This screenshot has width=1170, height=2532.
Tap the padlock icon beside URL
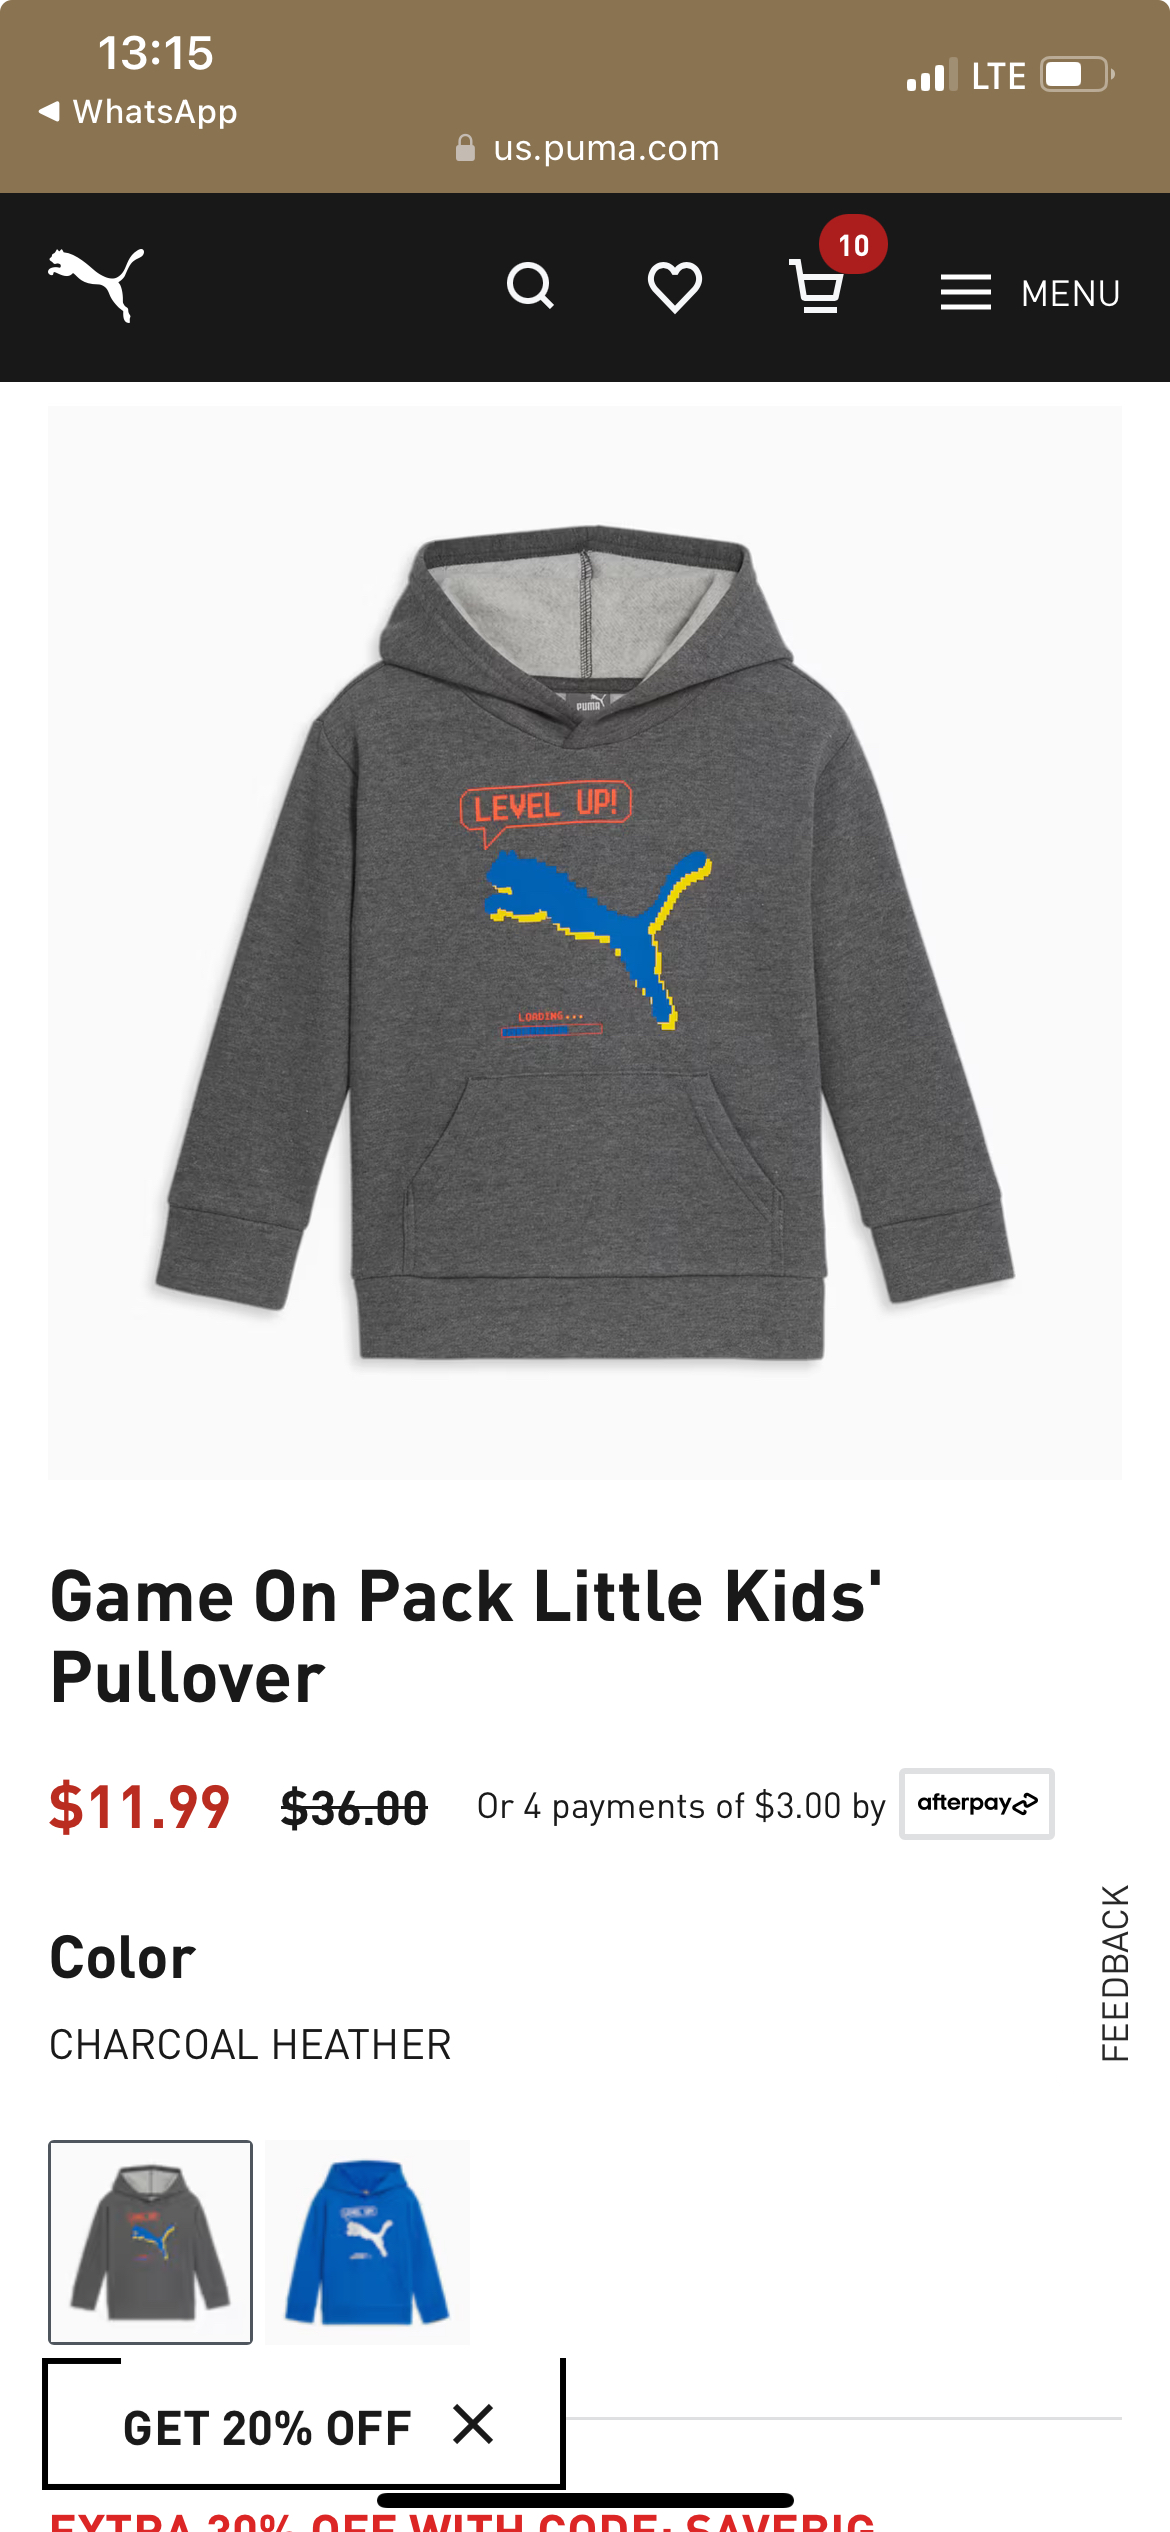pos(465,148)
